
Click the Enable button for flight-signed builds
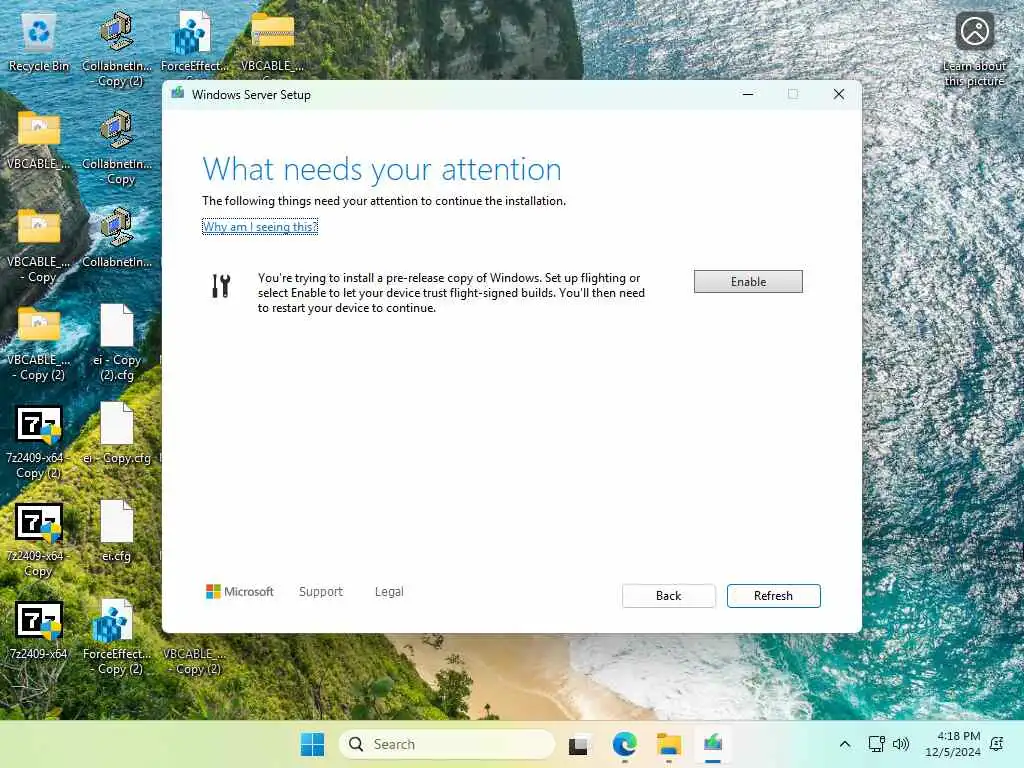748,281
